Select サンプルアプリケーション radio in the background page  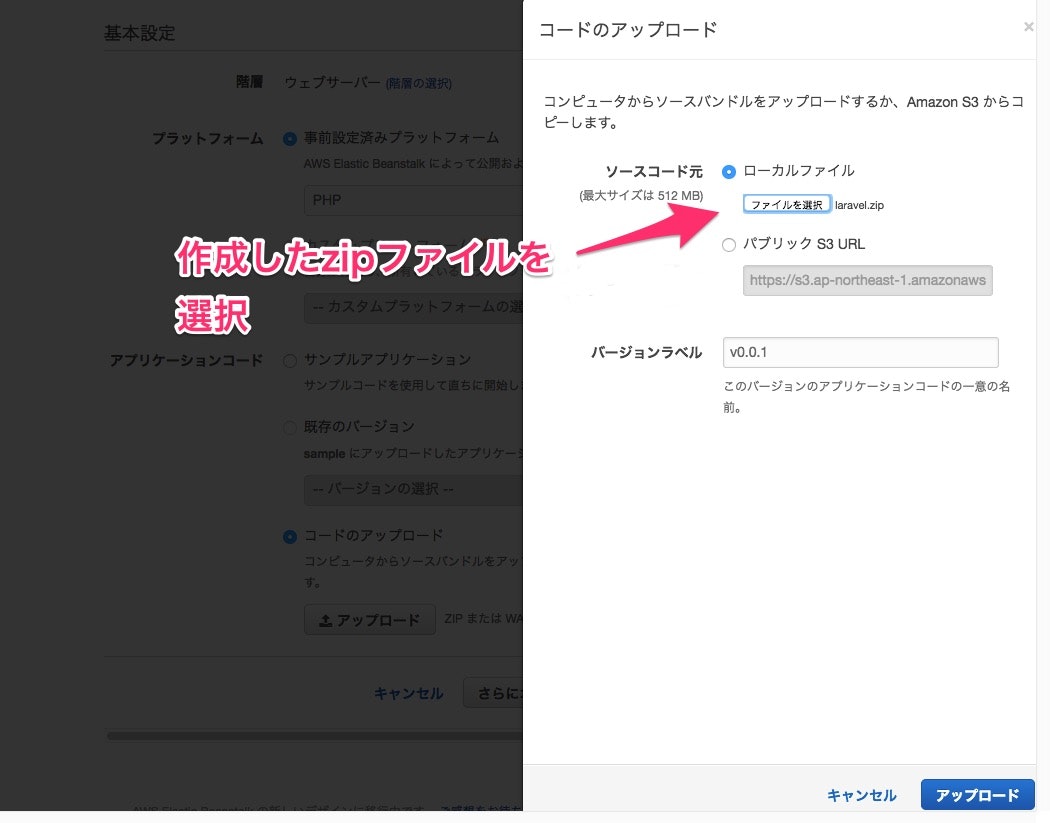pyautogui.click(x=290, y=361)
